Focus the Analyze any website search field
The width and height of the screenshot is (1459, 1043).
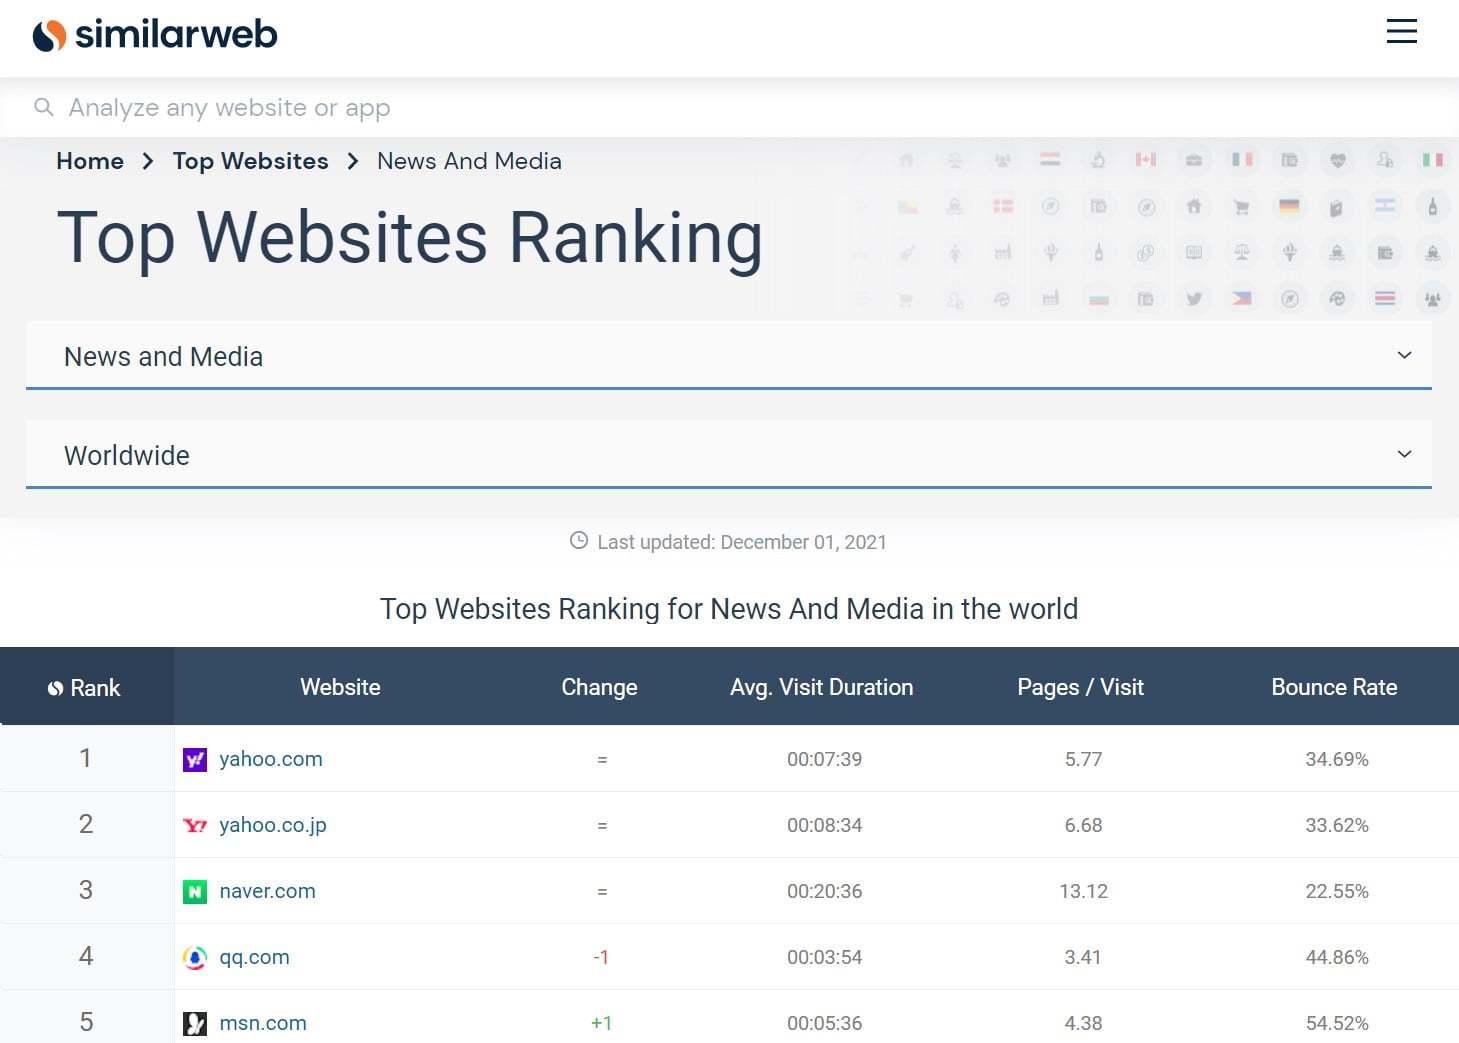pyautogui.click(x=729, y=107)
